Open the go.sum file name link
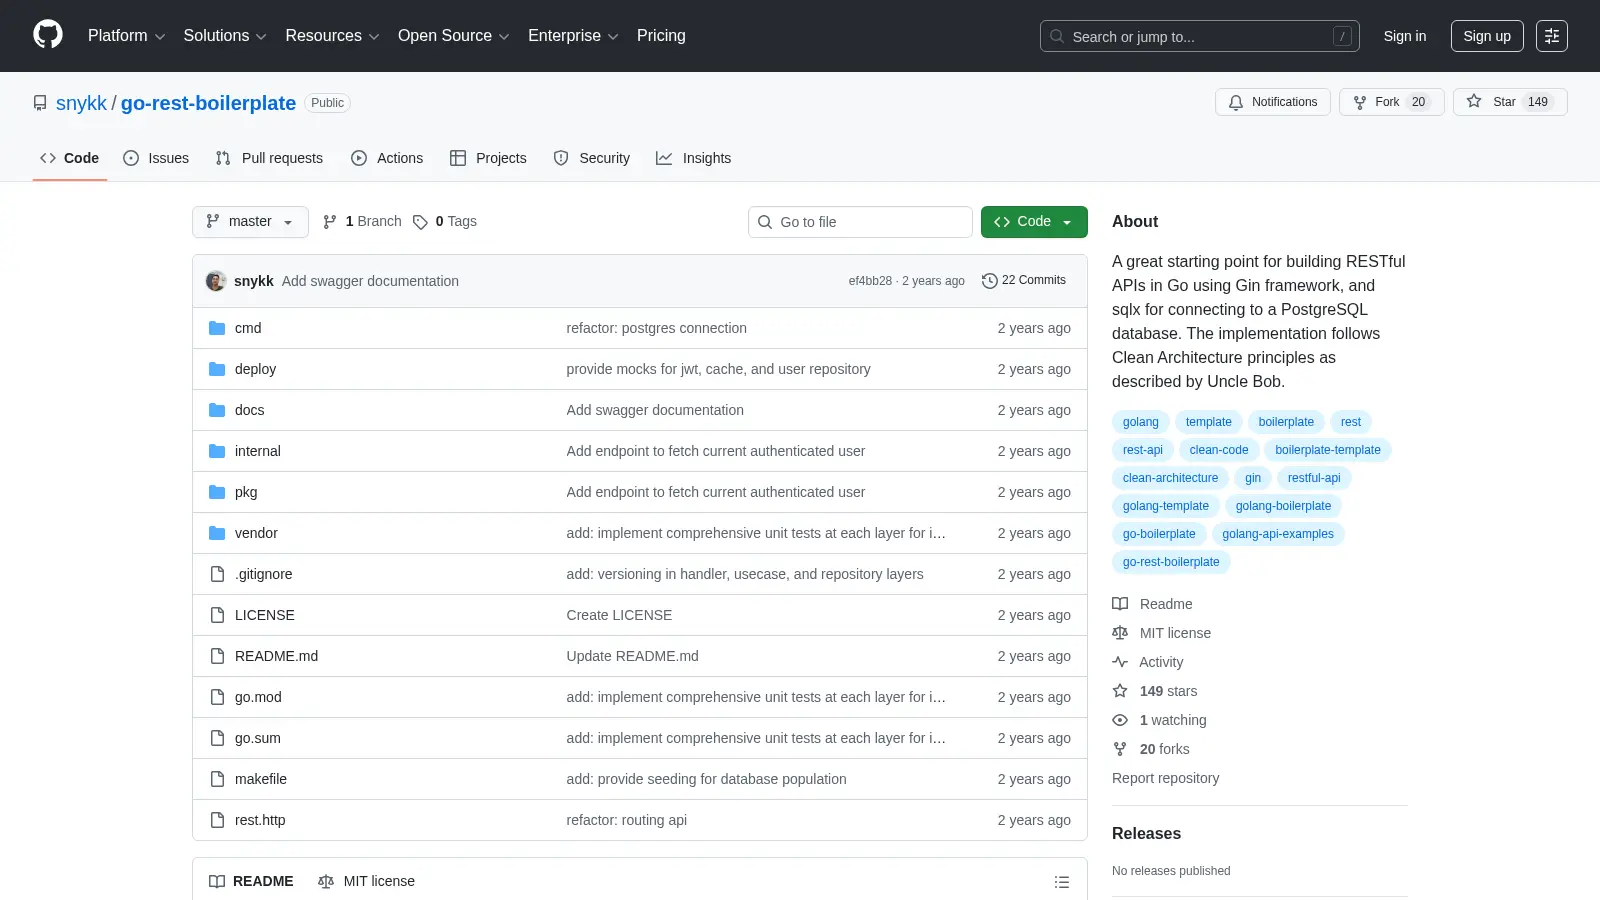The image size is (1600, 900). pos(258,738)
